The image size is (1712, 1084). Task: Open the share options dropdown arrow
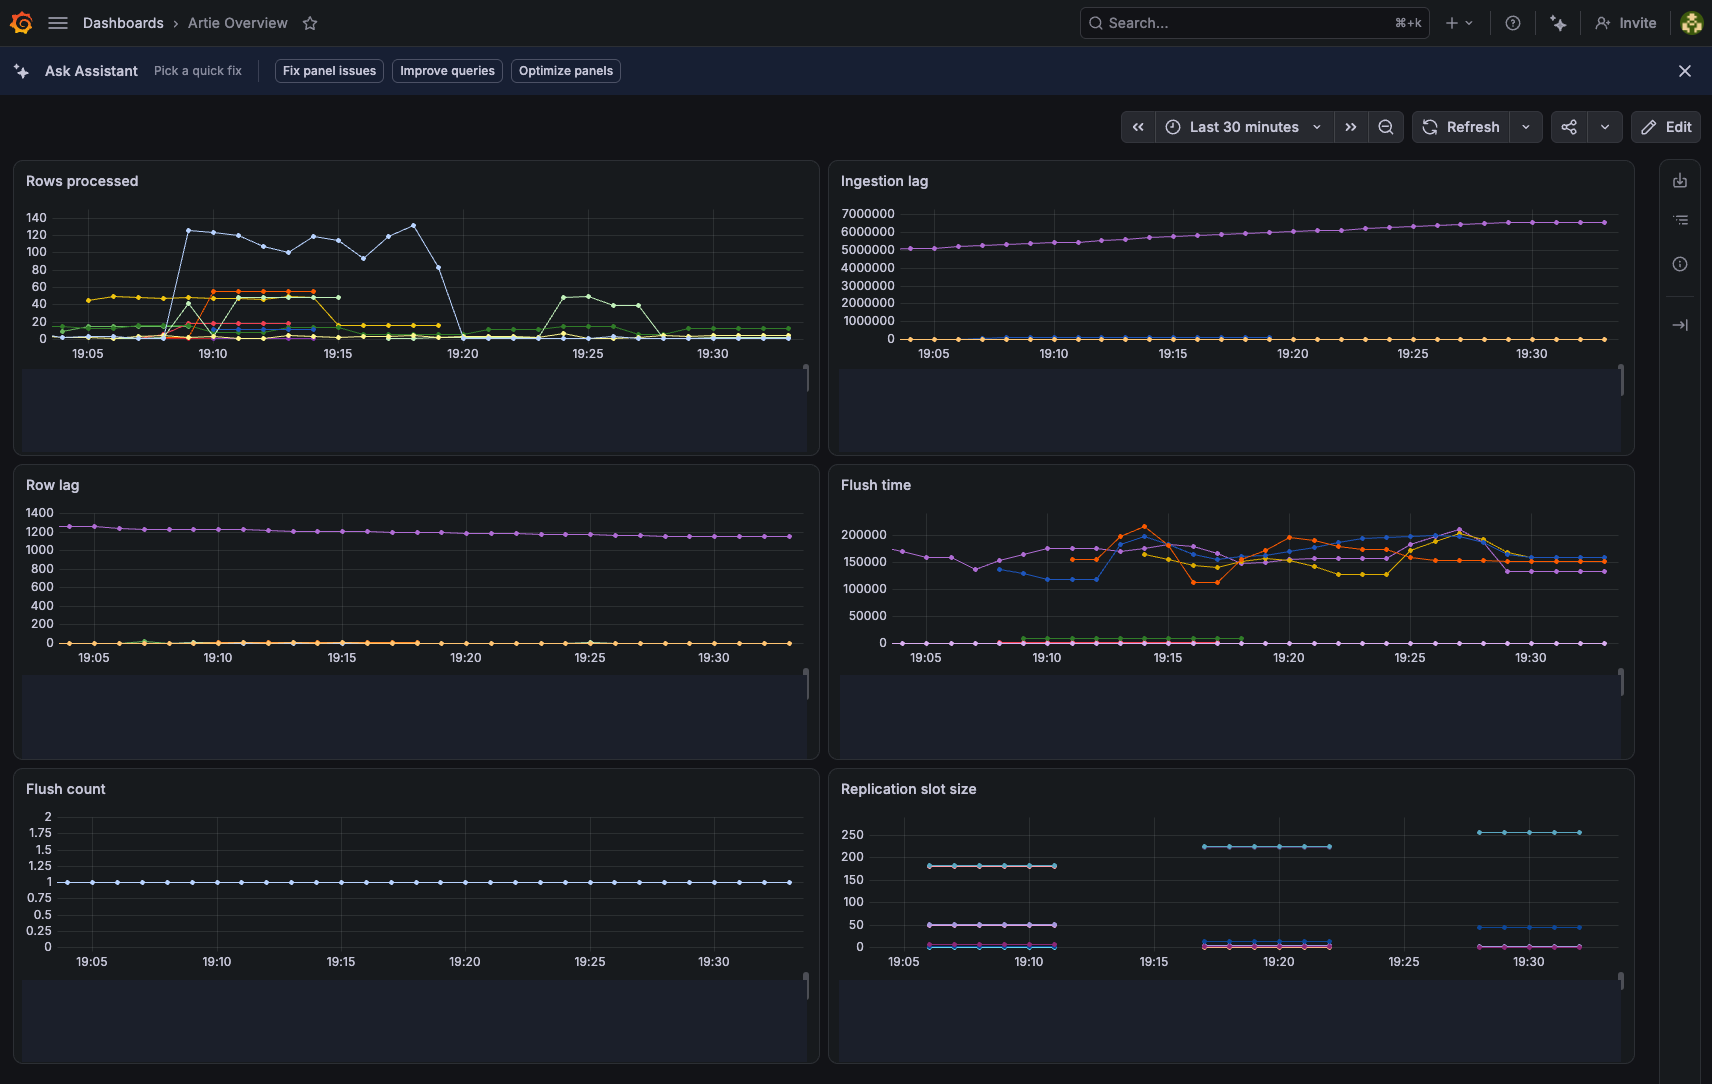coord(1605,127)
